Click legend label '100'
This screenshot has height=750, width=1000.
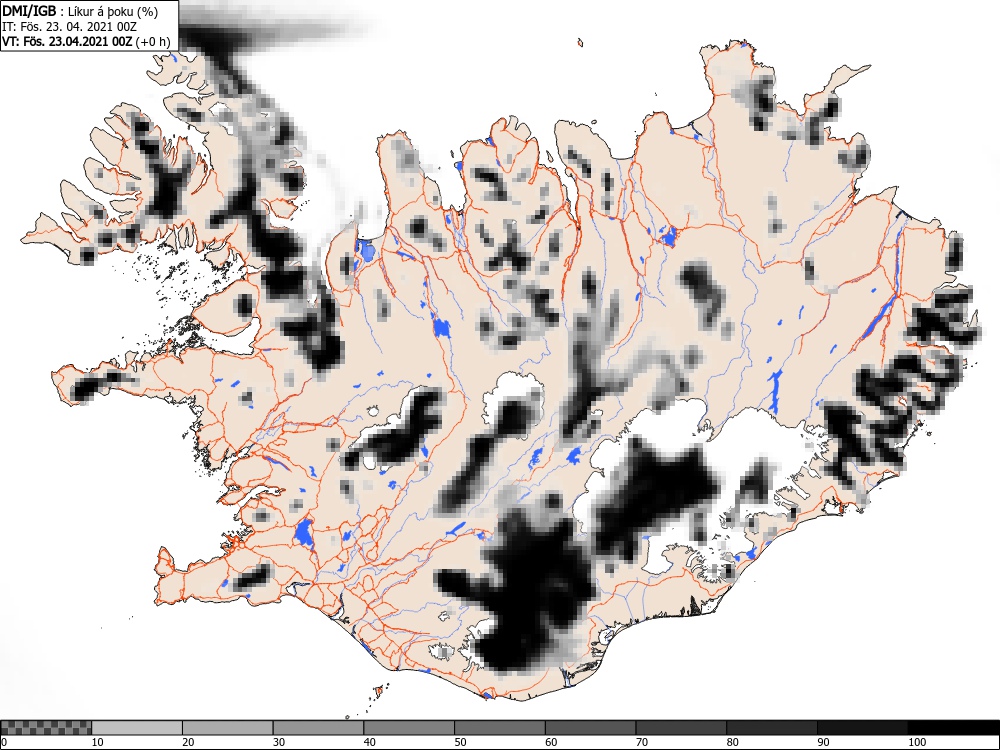click(916, 742)
